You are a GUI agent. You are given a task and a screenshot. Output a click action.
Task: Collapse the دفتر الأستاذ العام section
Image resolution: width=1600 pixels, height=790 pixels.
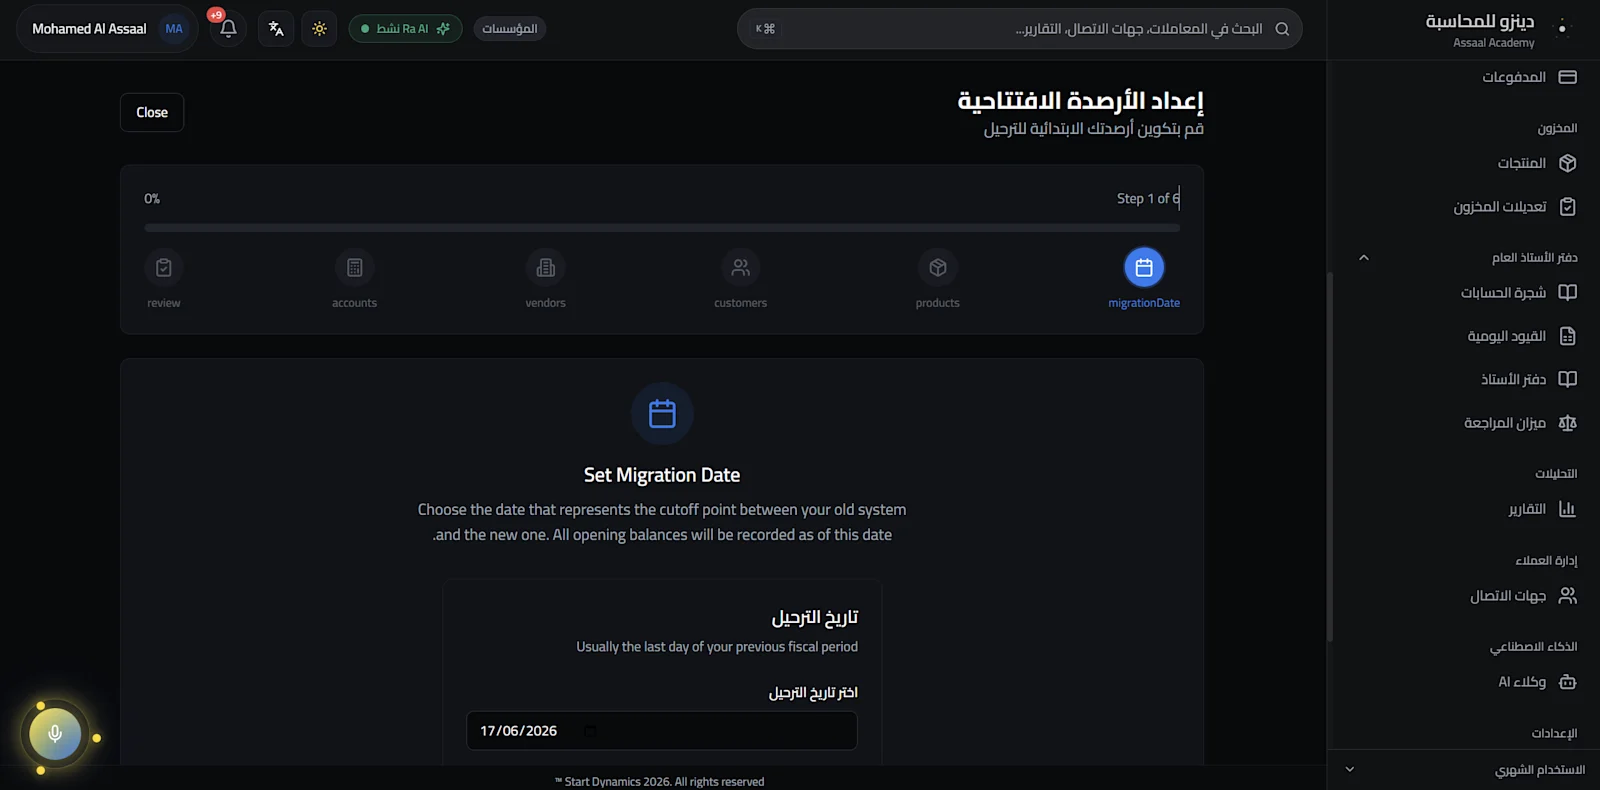1364,258
